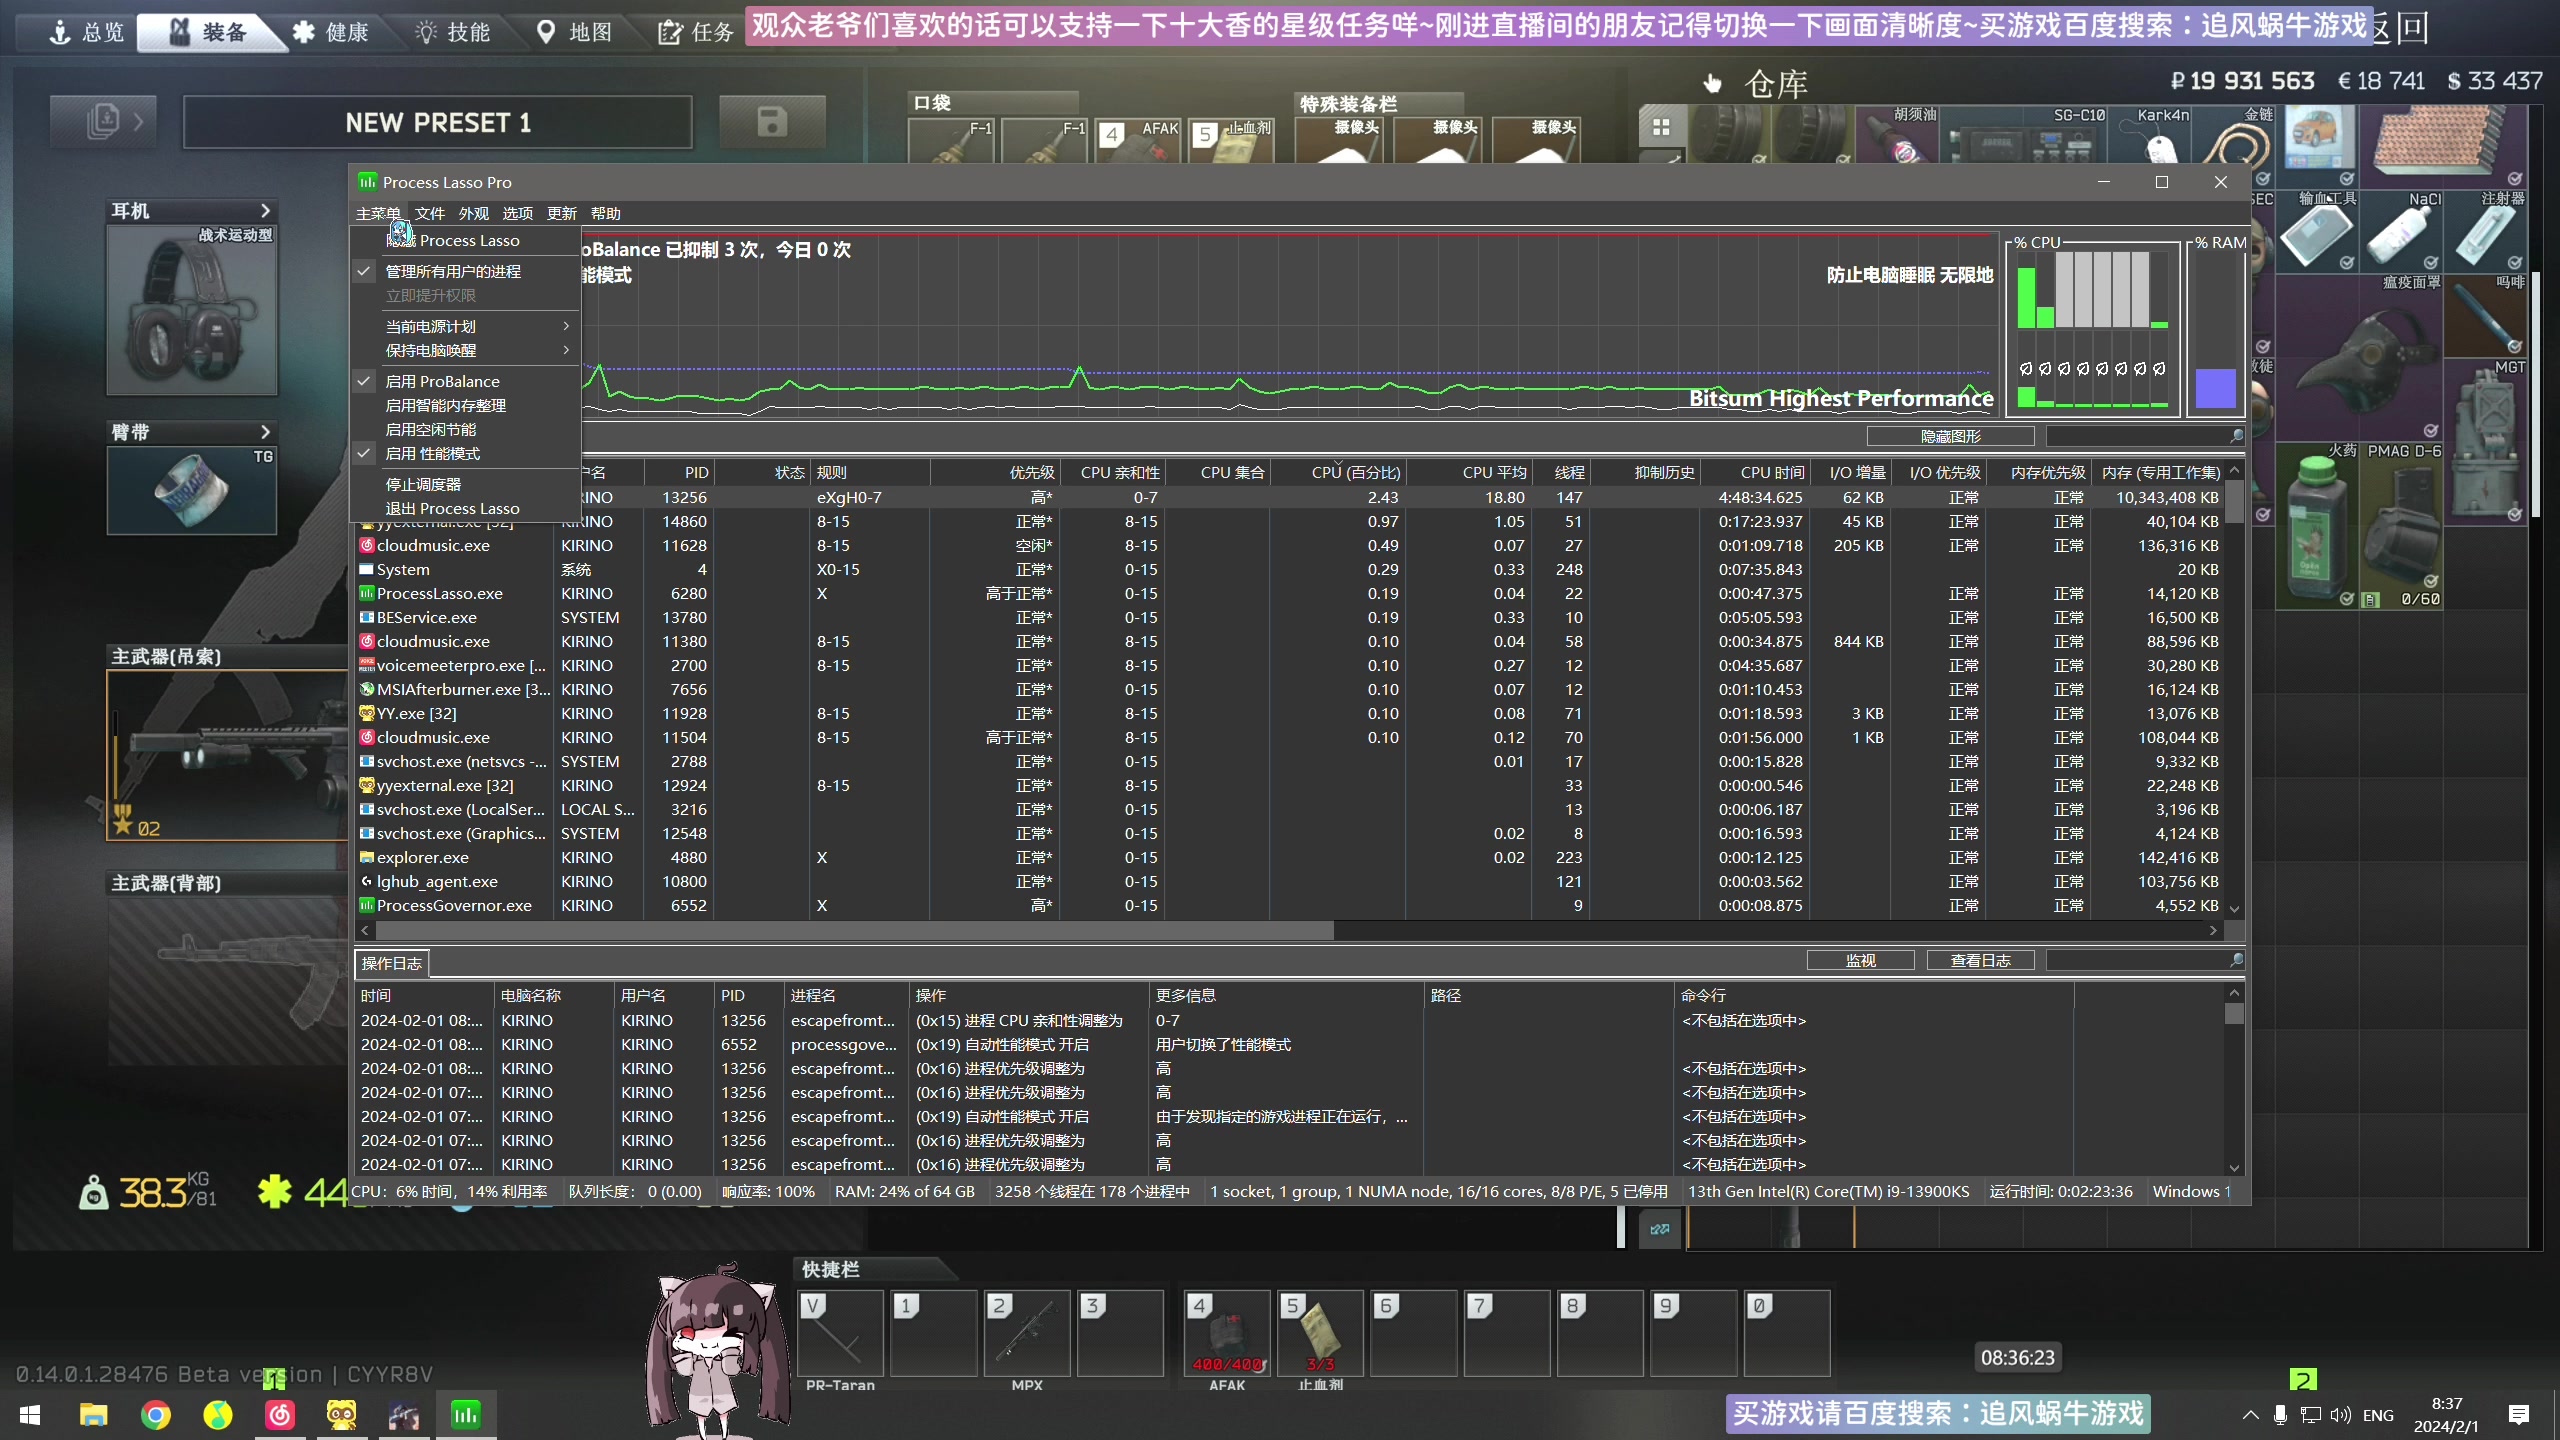Viewport: 2560px width, 1440px height.
Task: Expand 保持电脑唤醒 submenu
Action: 465,350
